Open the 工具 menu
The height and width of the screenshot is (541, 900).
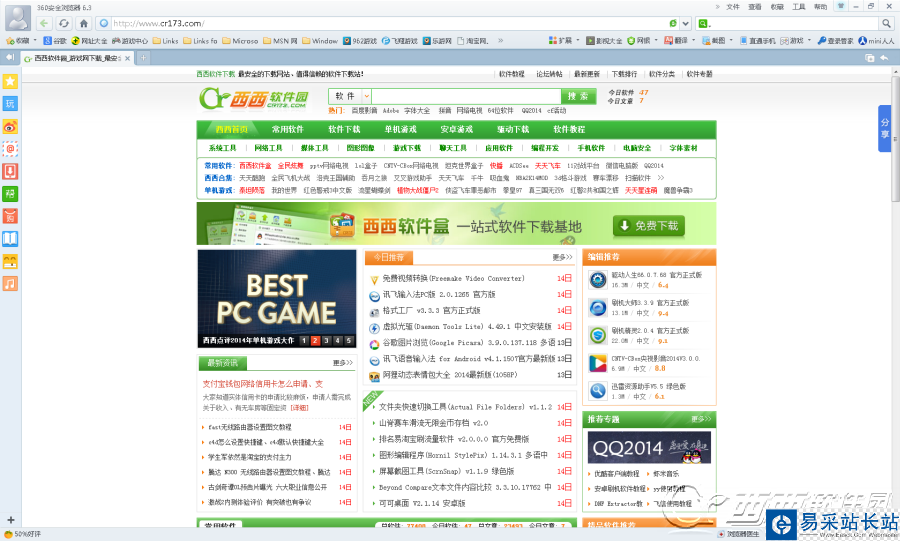pos(798,7)
